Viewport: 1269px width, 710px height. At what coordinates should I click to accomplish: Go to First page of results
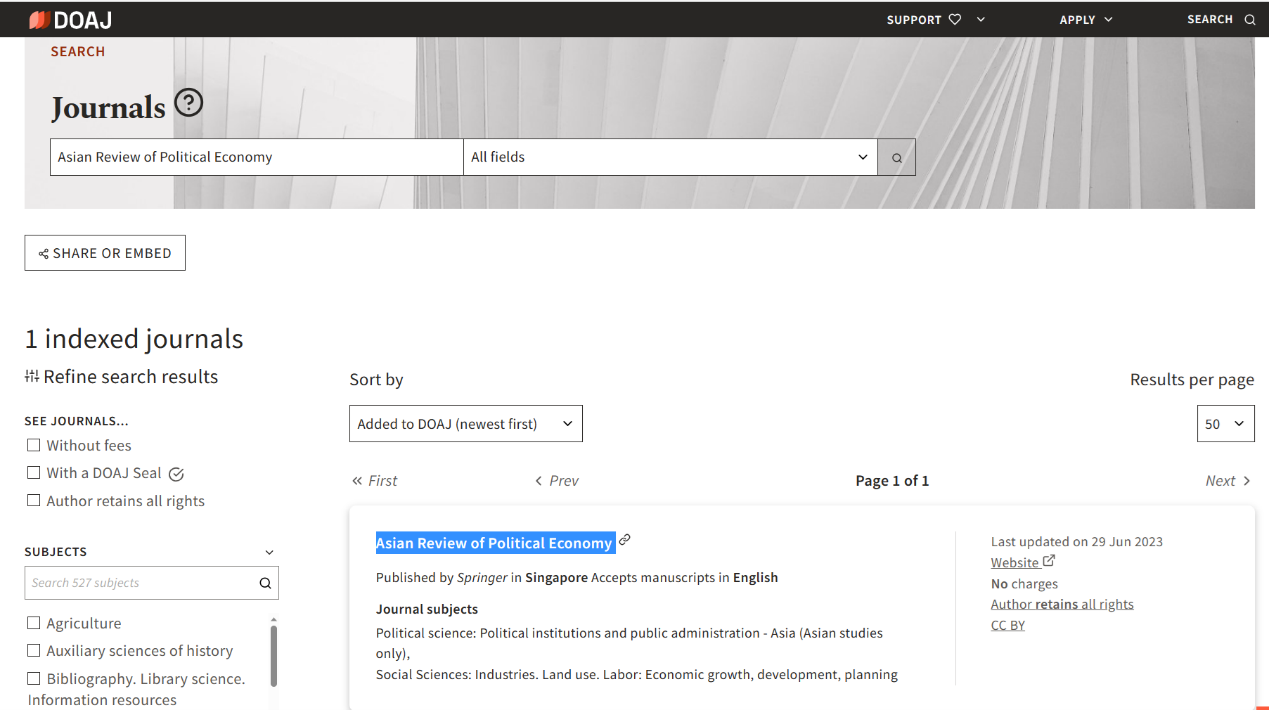(x=374, y=481)
